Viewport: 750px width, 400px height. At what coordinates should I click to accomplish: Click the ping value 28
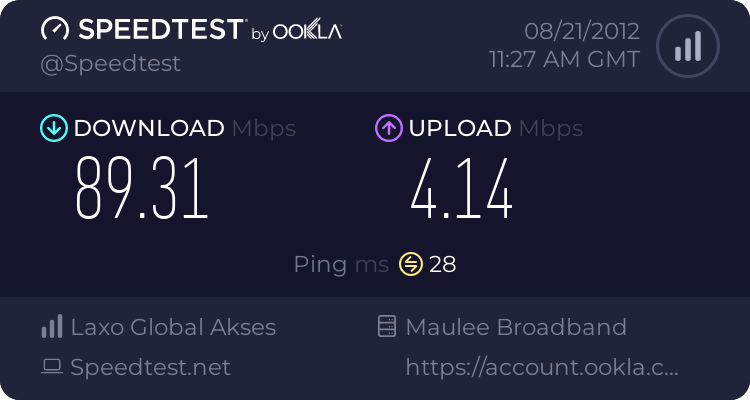pyautogui.click(x=442, y=264)
